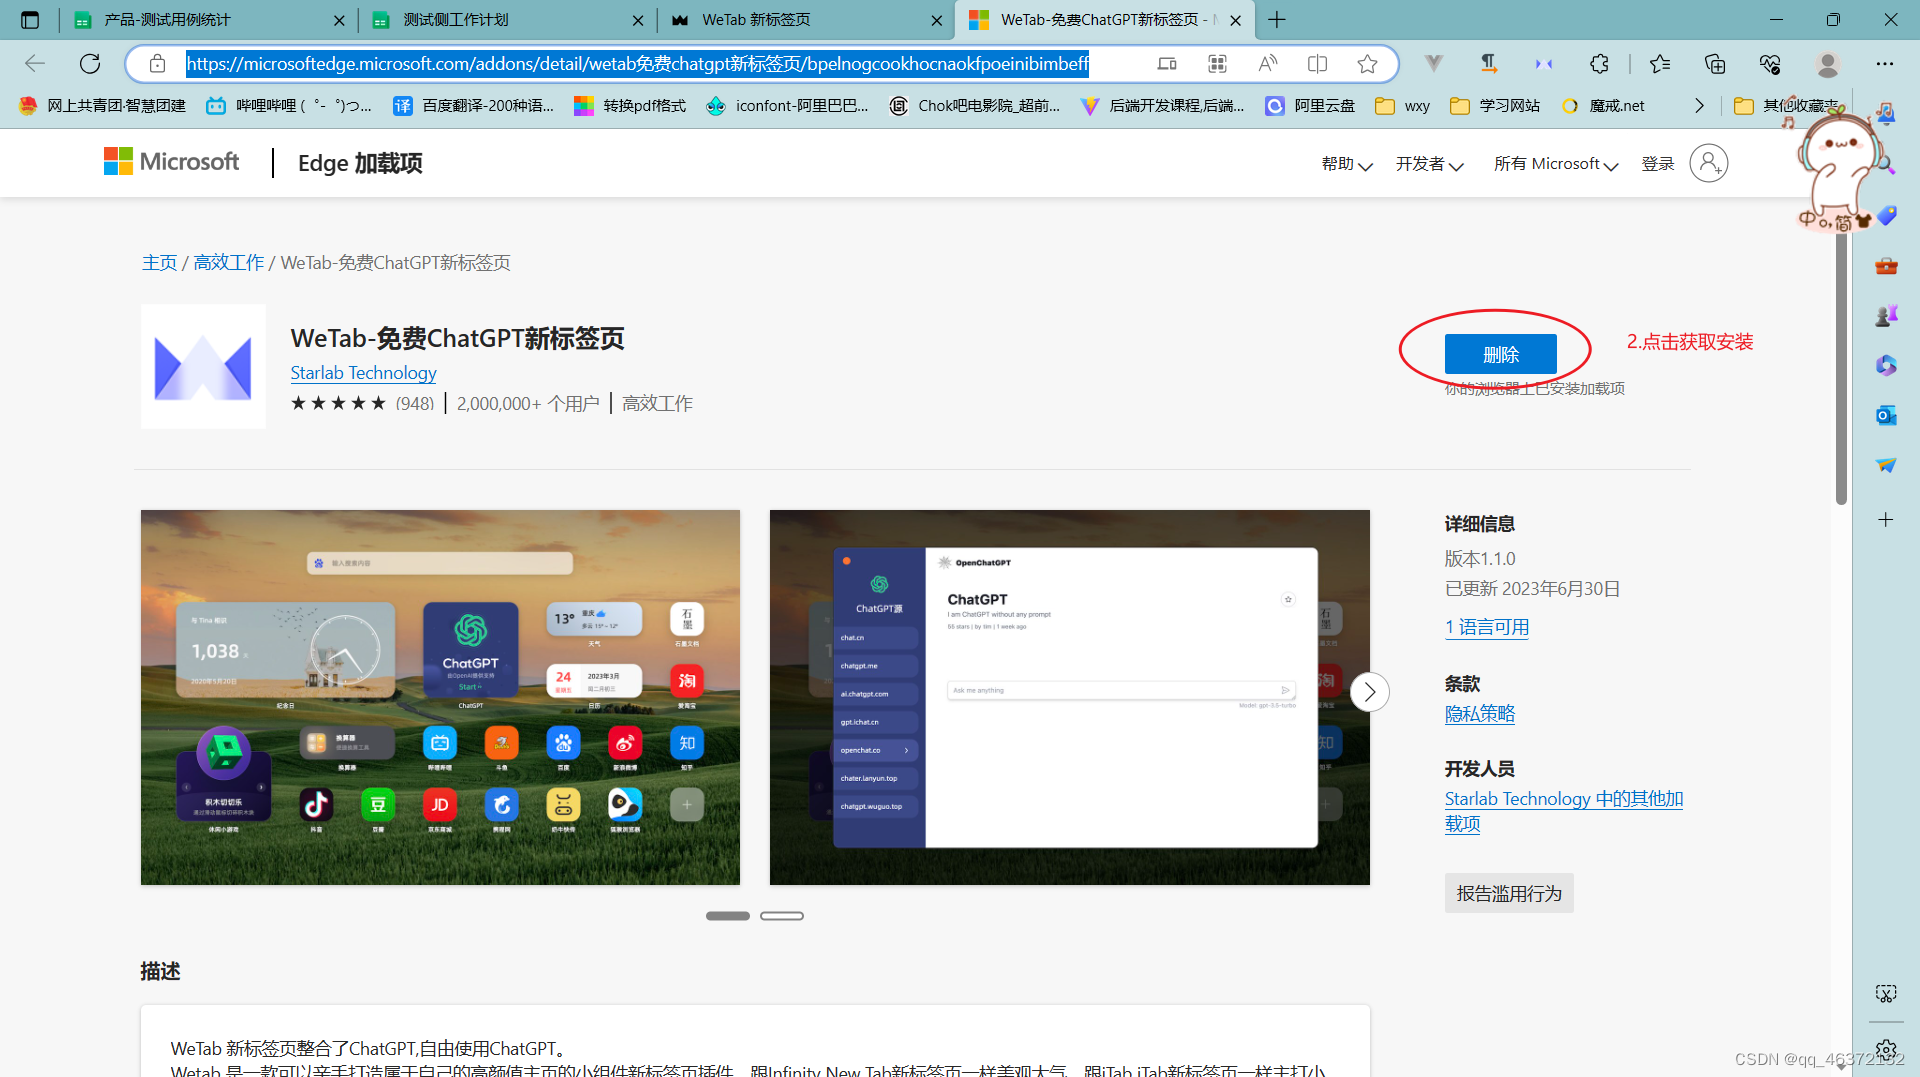1920x1077 pixels.
Task: Click the 登录 sign-in link
Action: (1657, 164)
